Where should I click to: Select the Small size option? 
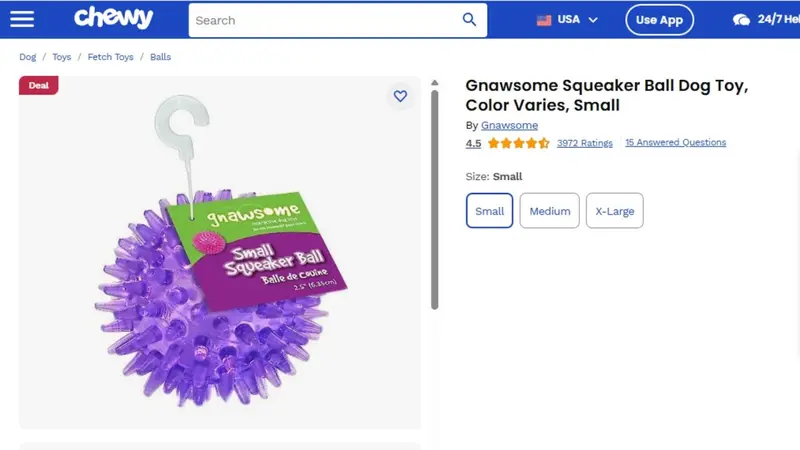(x=489, y=211)
